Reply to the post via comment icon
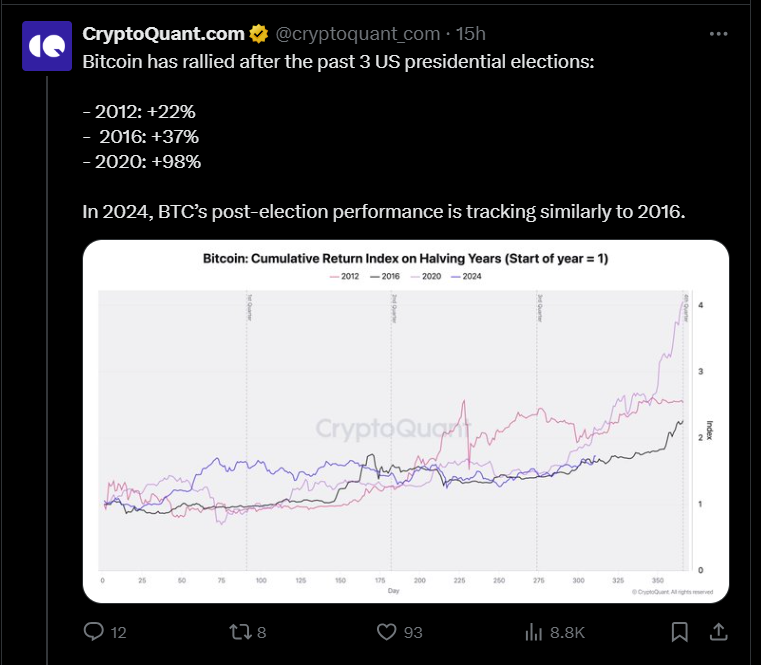This screenshot has width=761, height=665. coord(94,632)
